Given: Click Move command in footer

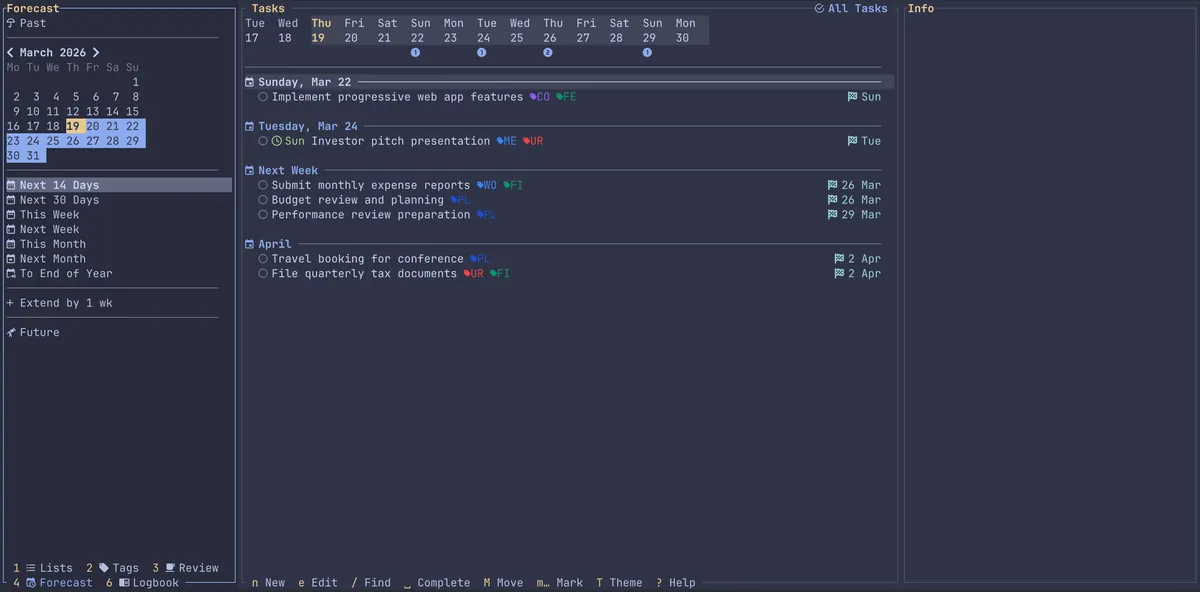Looking at the screenshot, I should coord(503,583).
